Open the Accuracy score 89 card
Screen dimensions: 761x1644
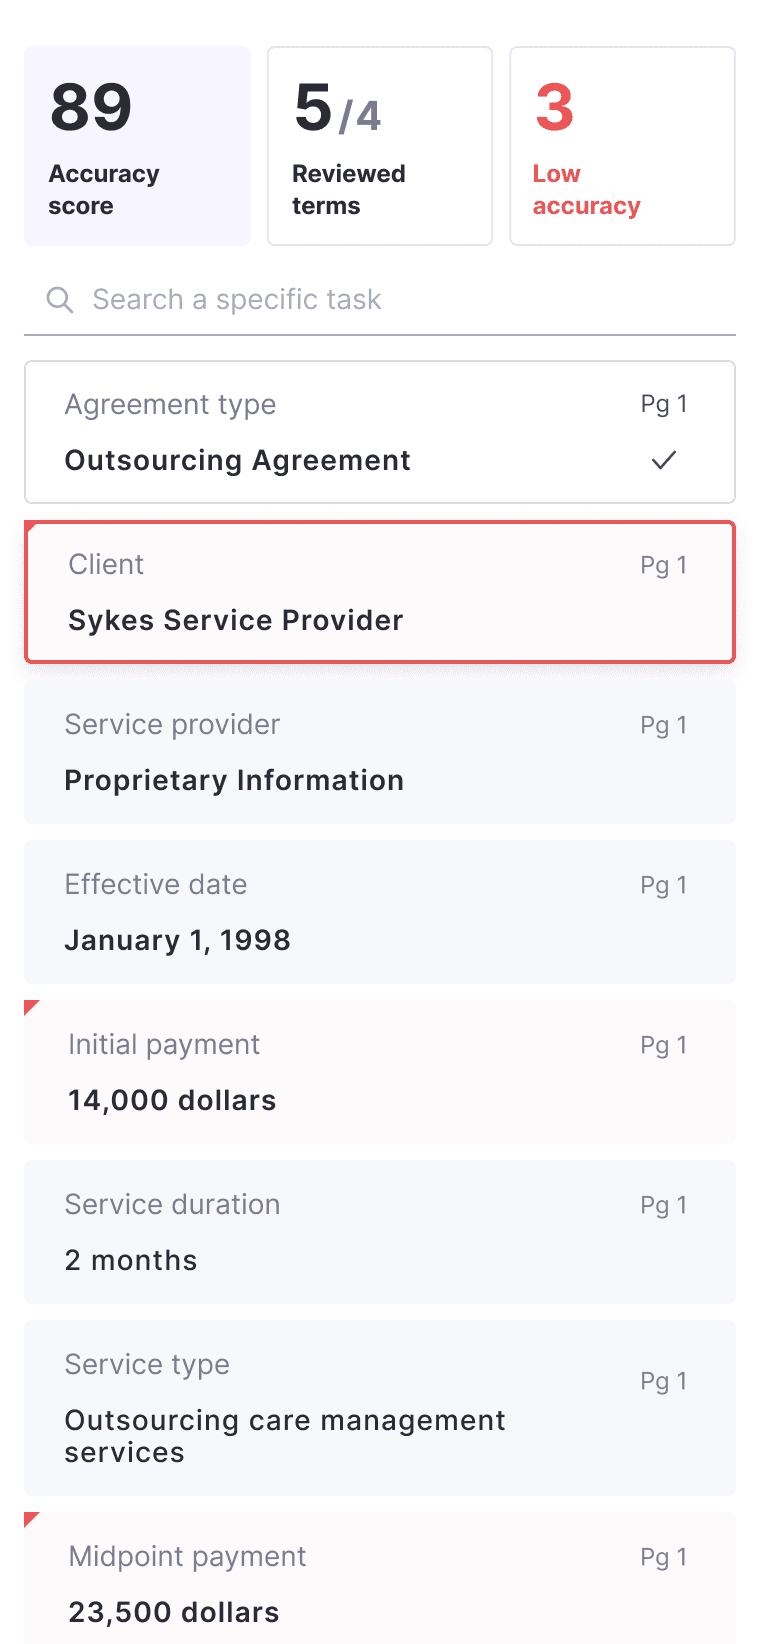pyautogui.click(x=137, y=146)
